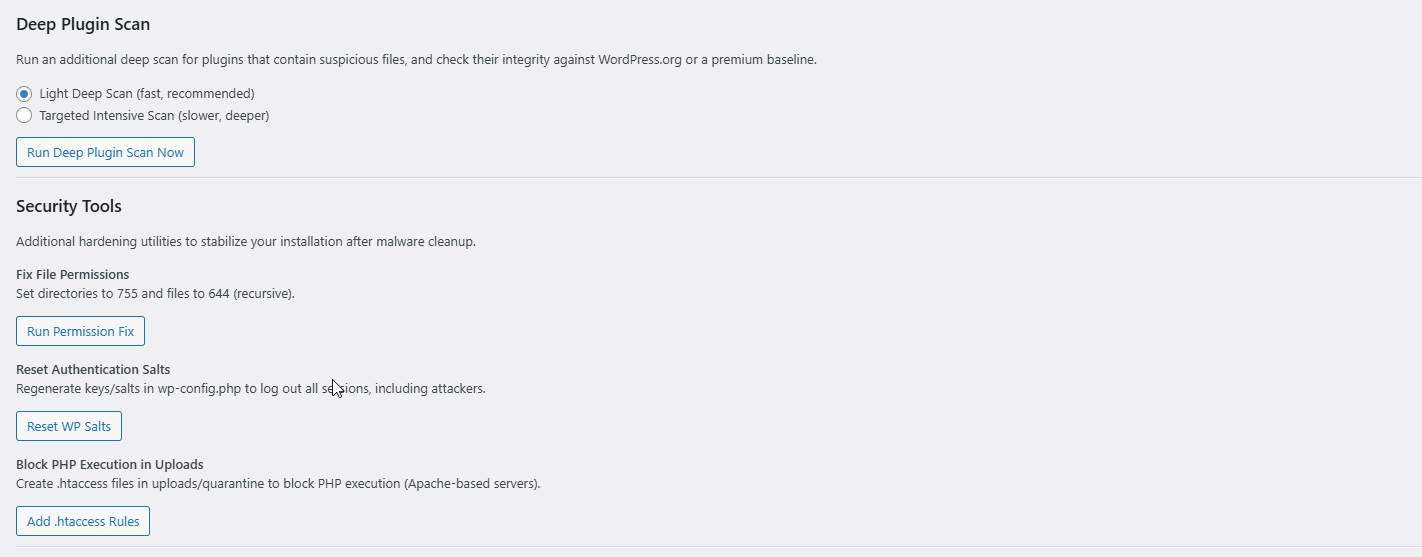Click the "Targeted Intensive Scan (slower, deeper)" label
Screen dimensions: 1422x557
154,115
